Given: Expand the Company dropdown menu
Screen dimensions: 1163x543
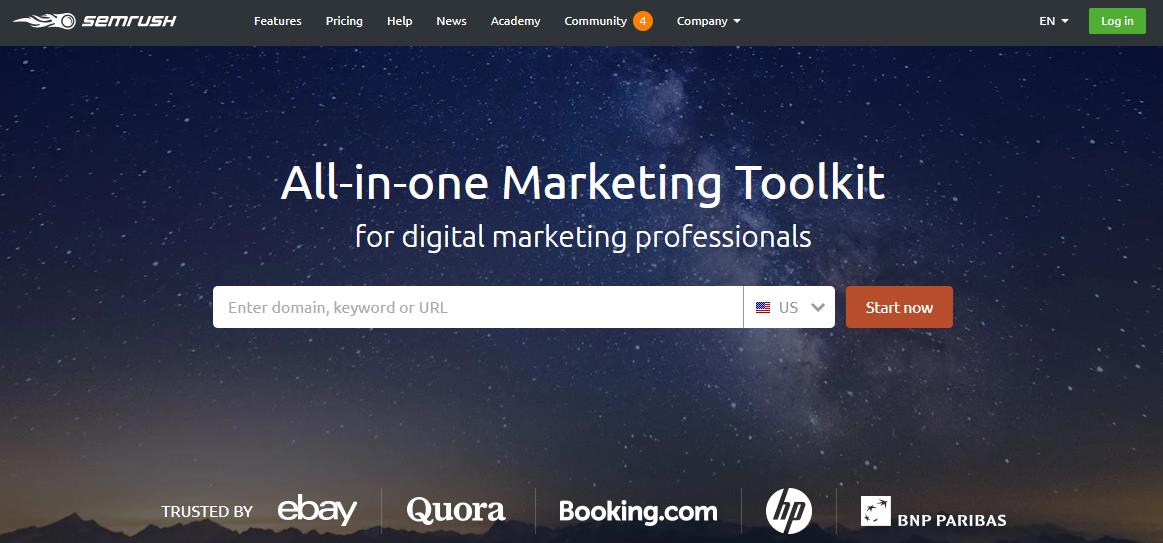Looking at the screenshot, I should (x=708, y=21).
